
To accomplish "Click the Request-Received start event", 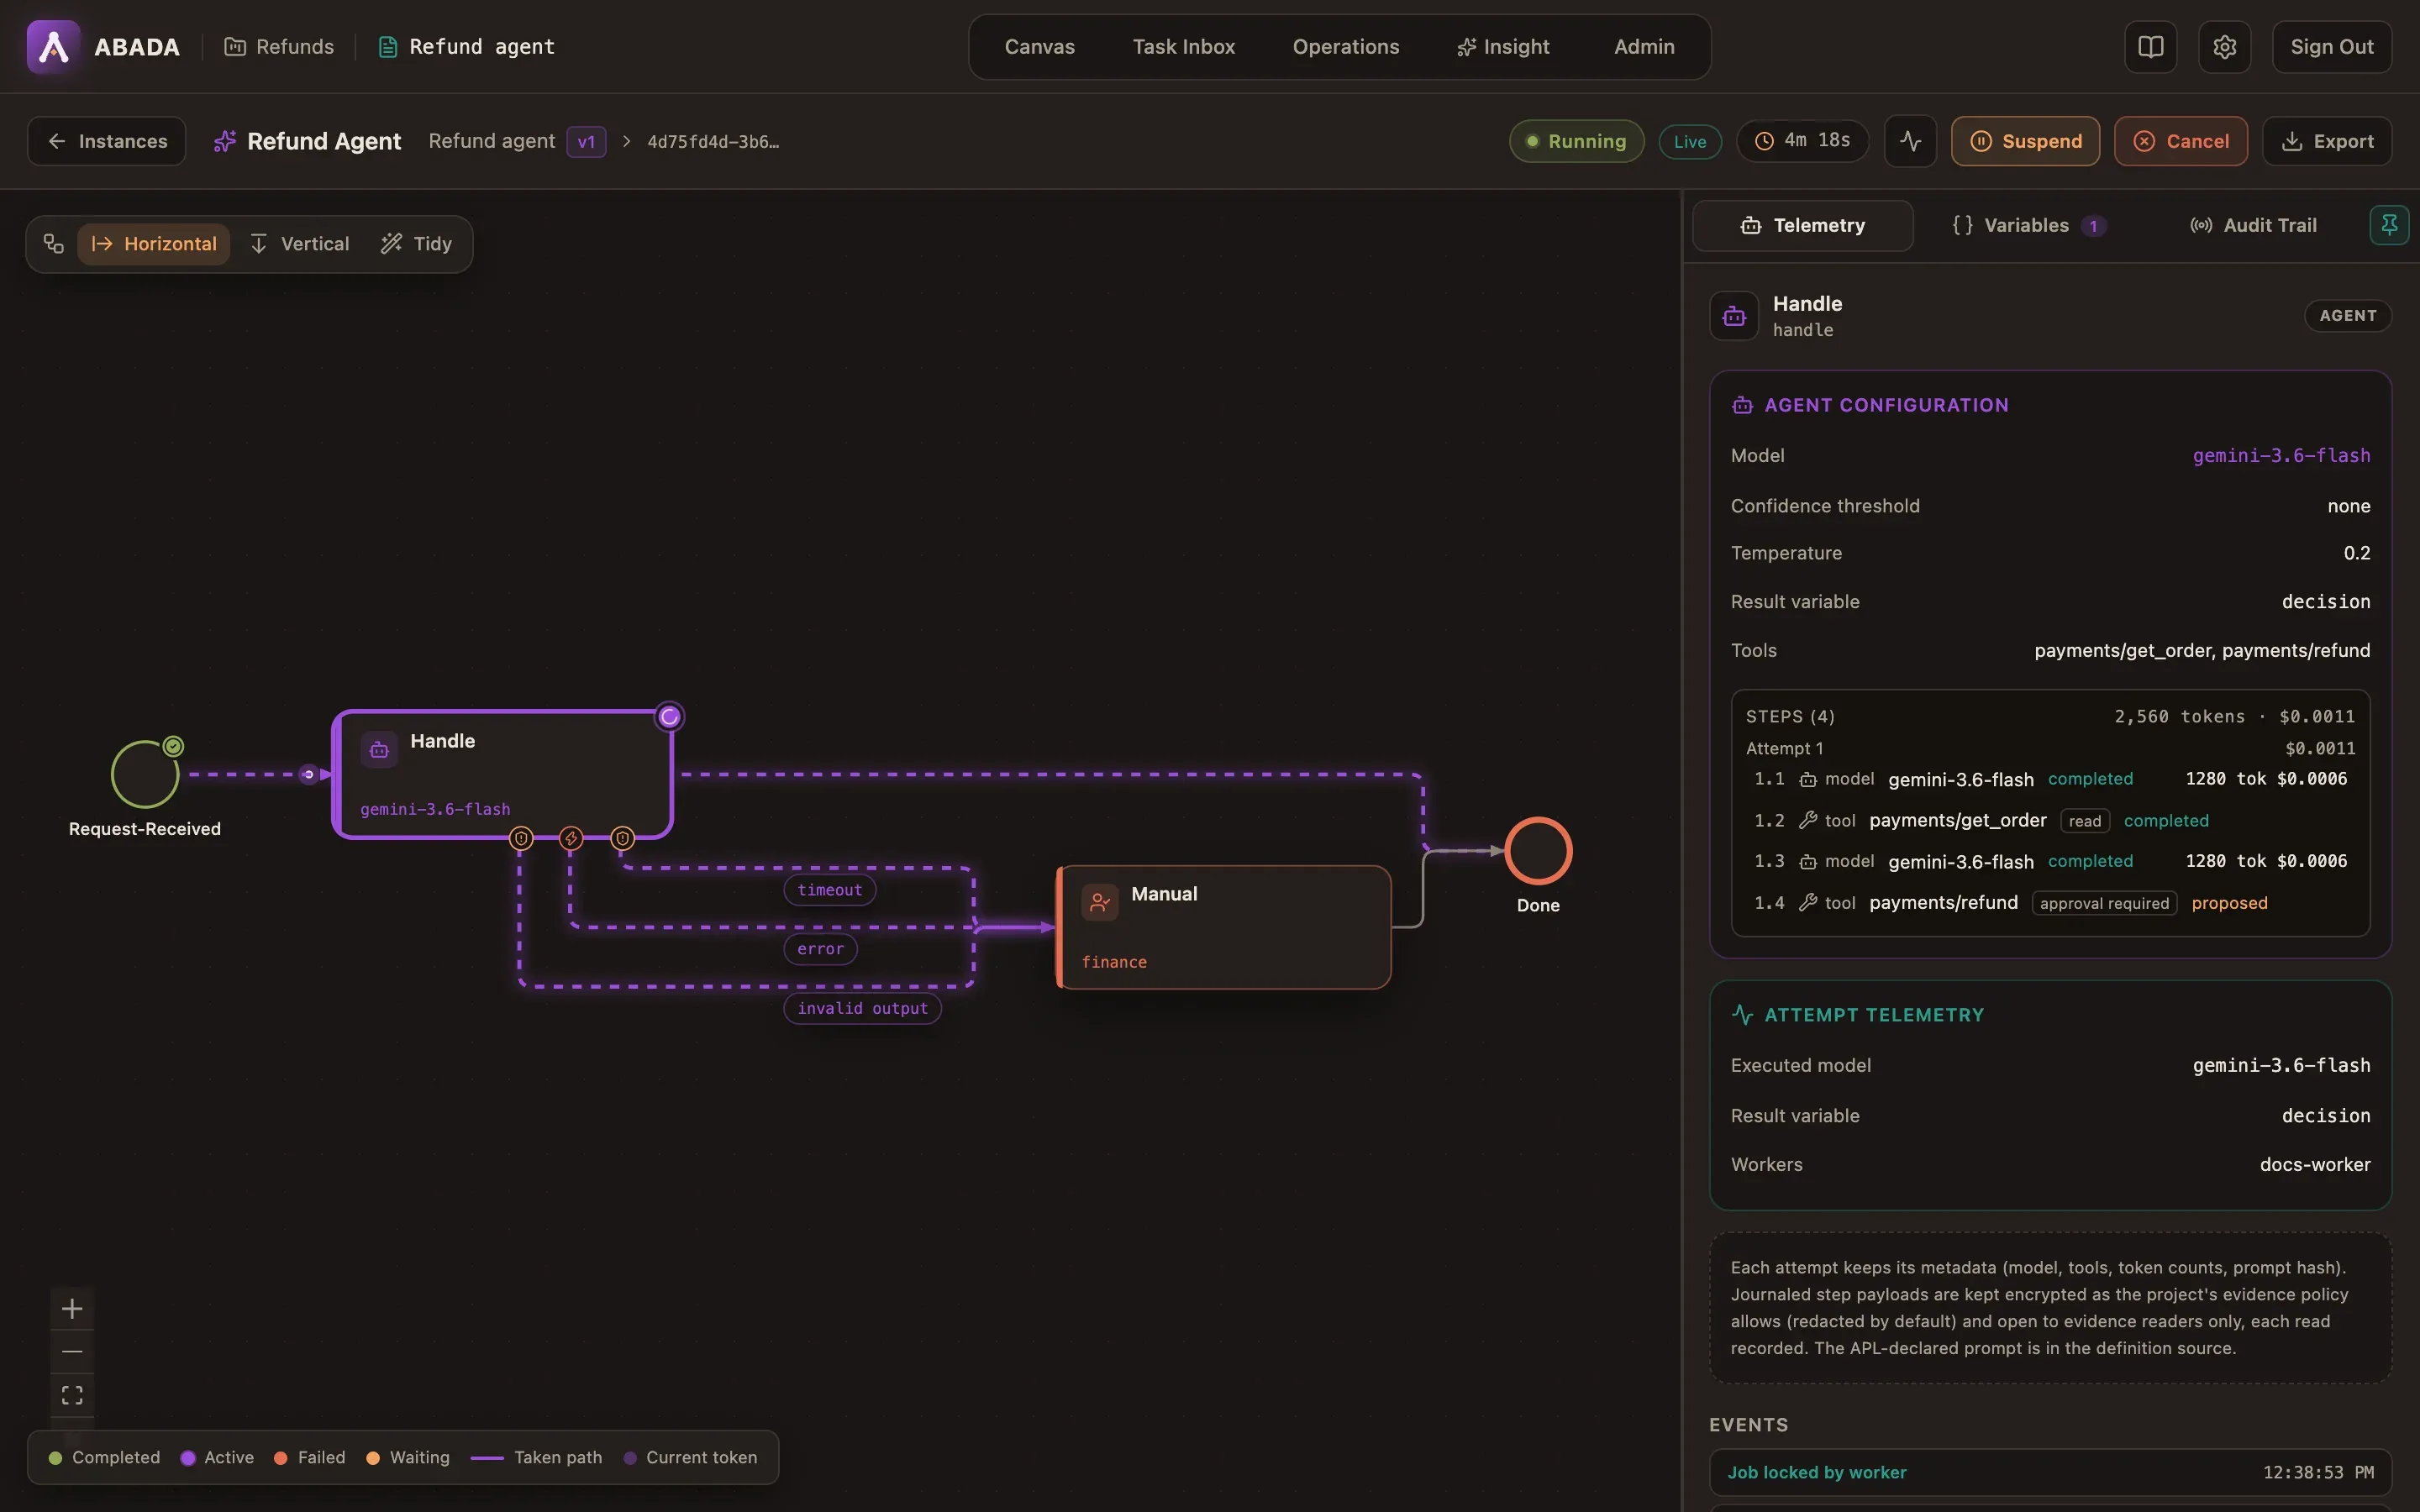I will [145, 774].
